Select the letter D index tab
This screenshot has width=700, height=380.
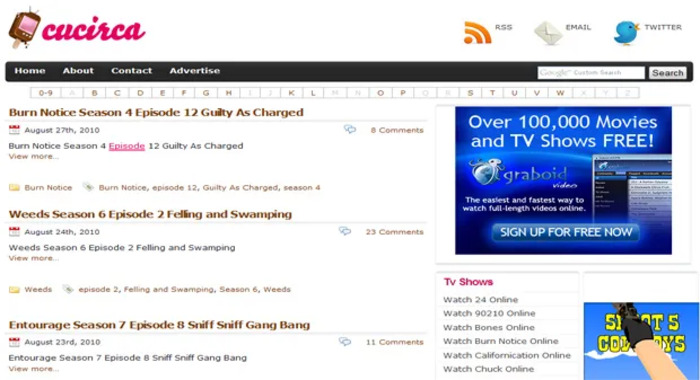(x=140, y=93)
